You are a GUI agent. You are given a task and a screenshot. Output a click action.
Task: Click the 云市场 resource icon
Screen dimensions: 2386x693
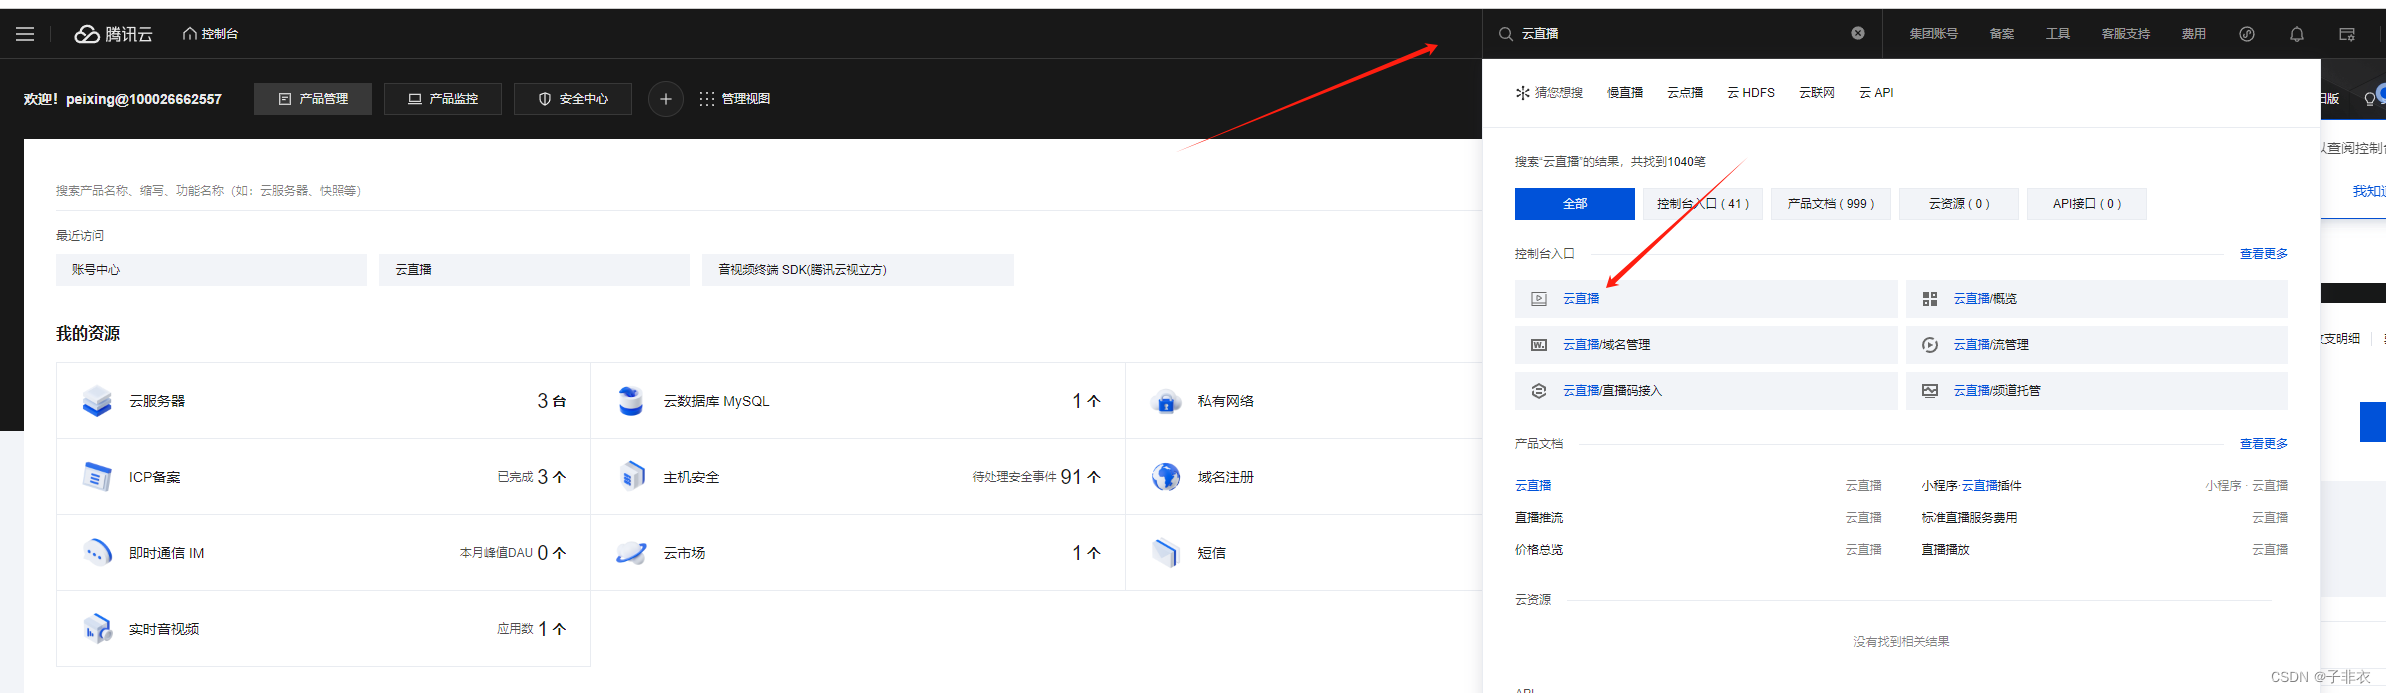click(631, 553)
